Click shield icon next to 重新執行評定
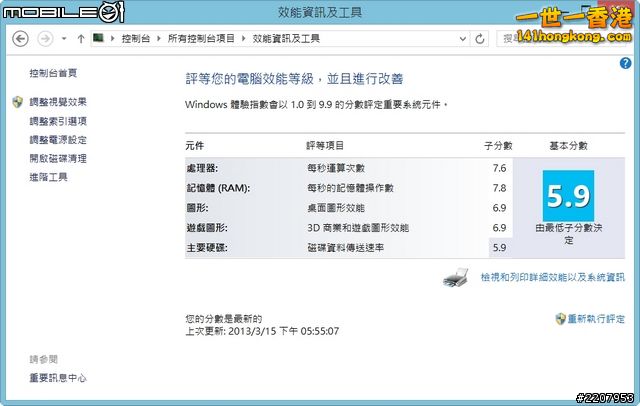Viewport: 640px width, 406px height. pyautogui.click(x=560, y=318)
